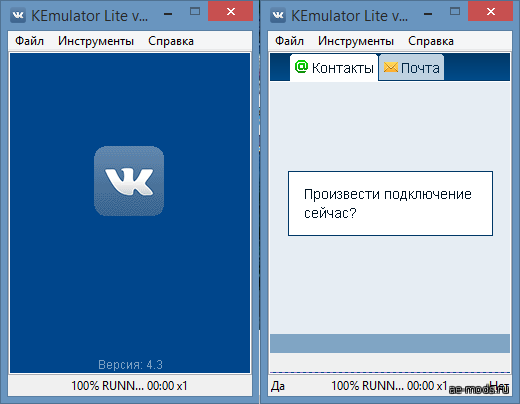520x404 pixels.
Task: Click the envelope icon on the Почта tab
Action: [x=391, y=67]
